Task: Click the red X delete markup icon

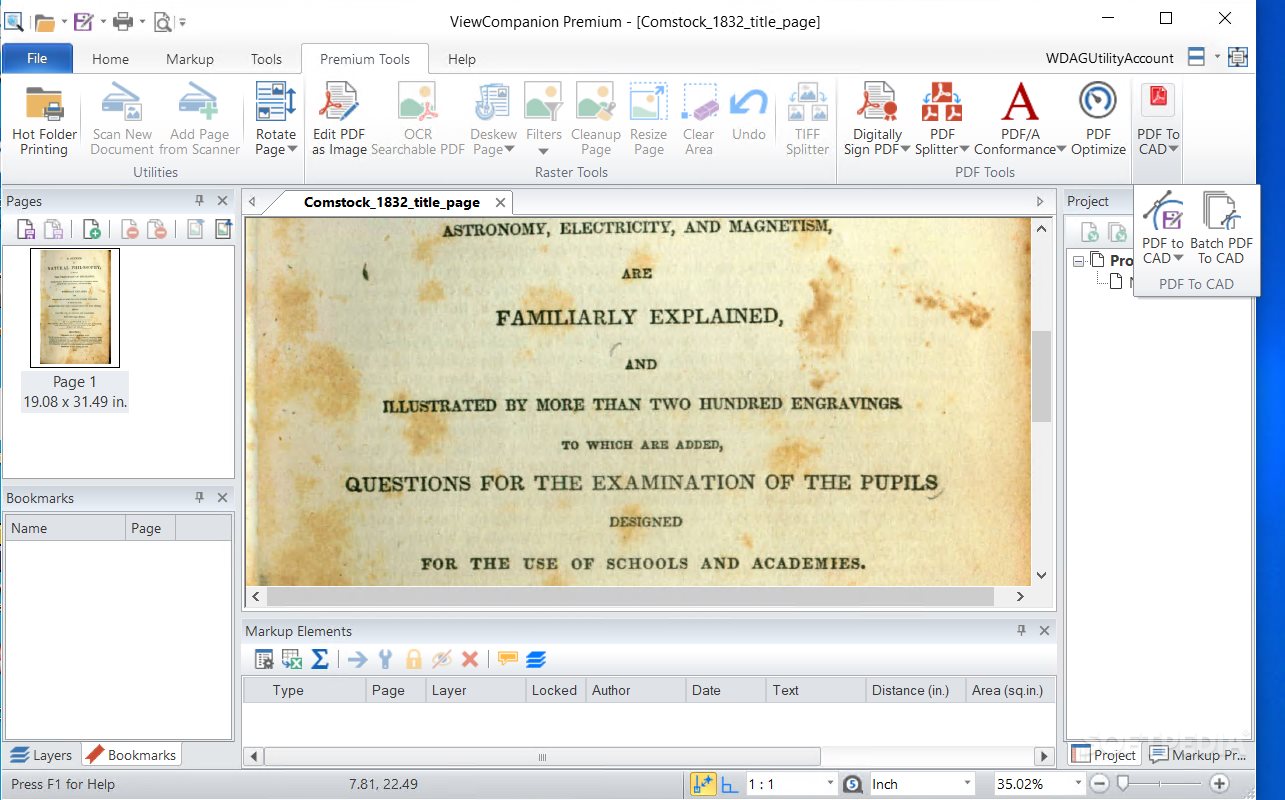Action: pos(469,659)
